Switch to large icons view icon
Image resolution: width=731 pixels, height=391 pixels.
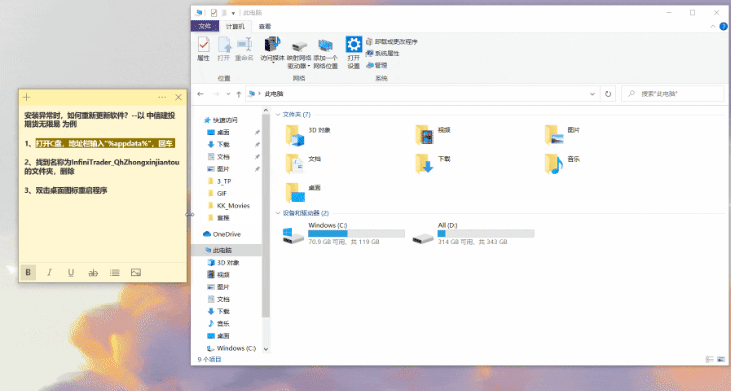coord(721,359)
